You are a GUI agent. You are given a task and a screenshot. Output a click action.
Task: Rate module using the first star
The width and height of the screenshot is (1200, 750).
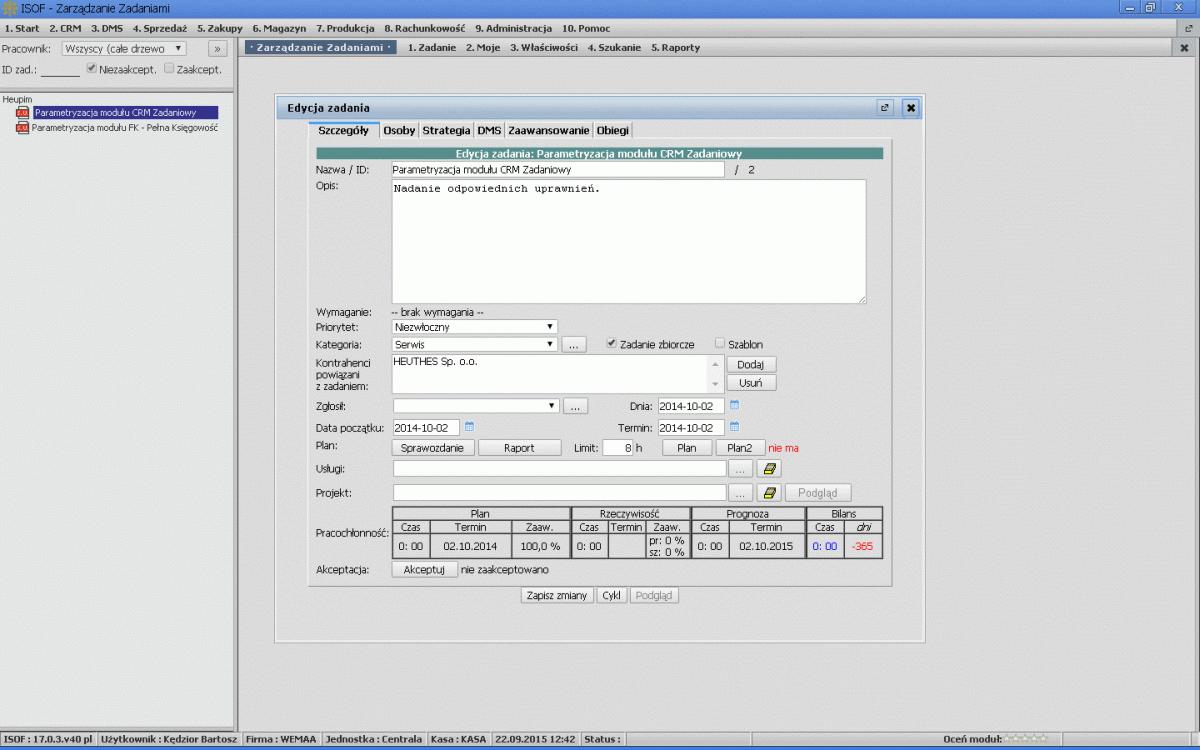tap(1007, 739)
